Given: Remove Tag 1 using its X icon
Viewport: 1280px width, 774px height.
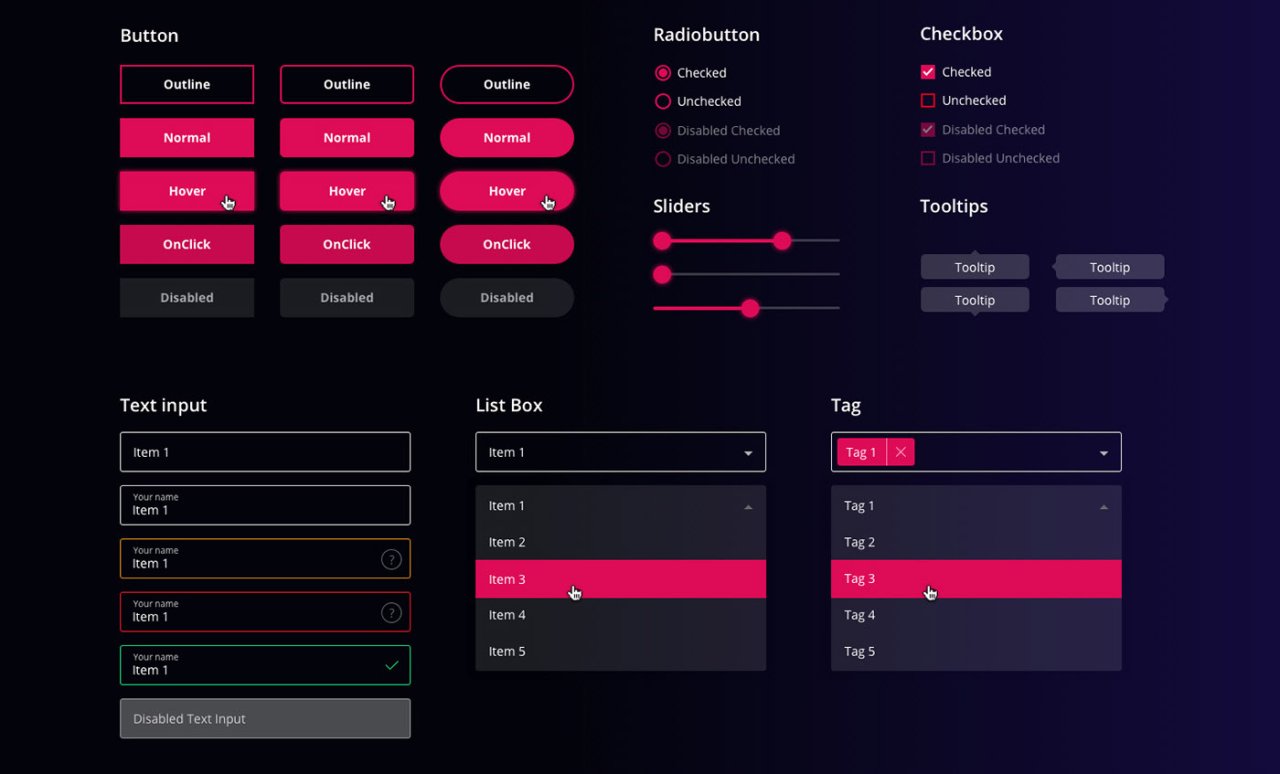Looking at the screenshot, I should tap(900, 452).
